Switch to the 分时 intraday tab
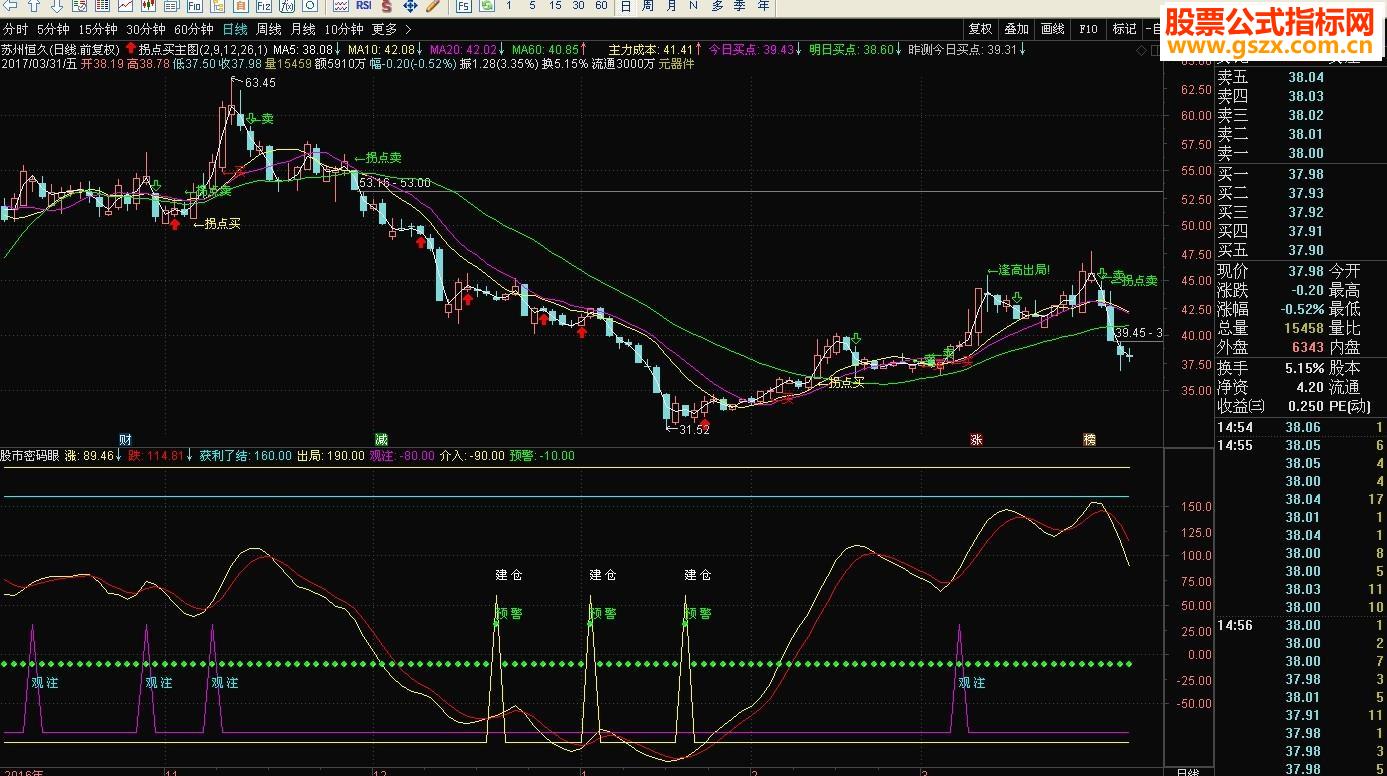The height and width of the screenshot is (776, 1387). (15, 29)
